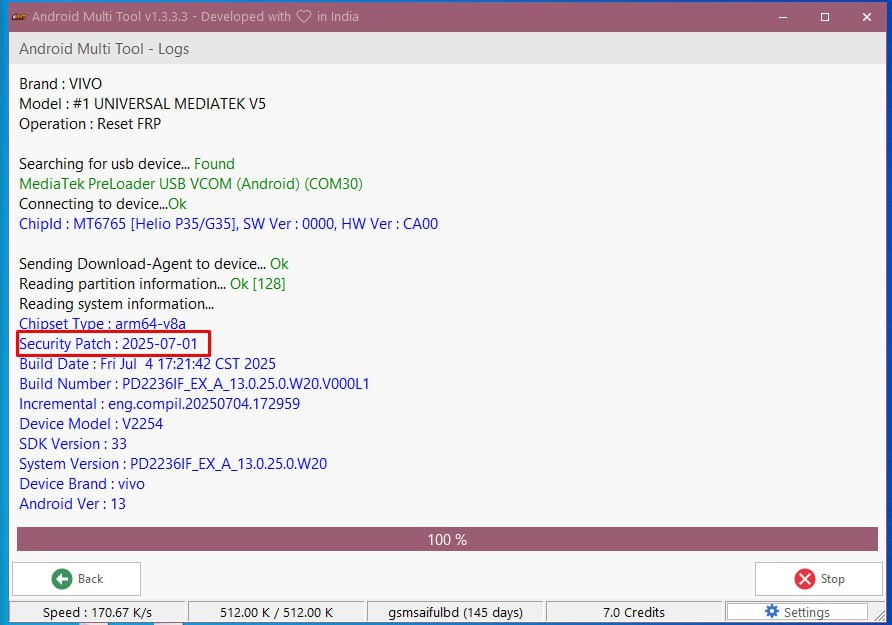Click the Android Multi Tool - Logs header
The height and width of the screenshot is (625, 892).
pyautogui.click(x=104, y=49)
